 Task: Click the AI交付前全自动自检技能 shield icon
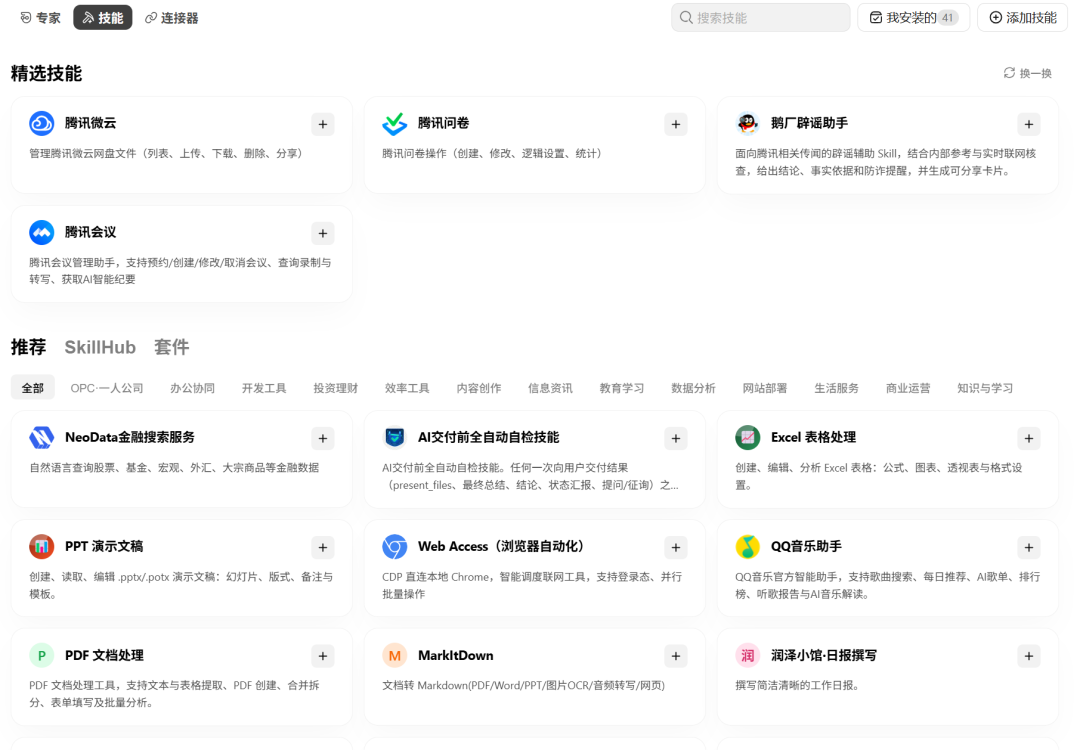(x=395, y=437)
